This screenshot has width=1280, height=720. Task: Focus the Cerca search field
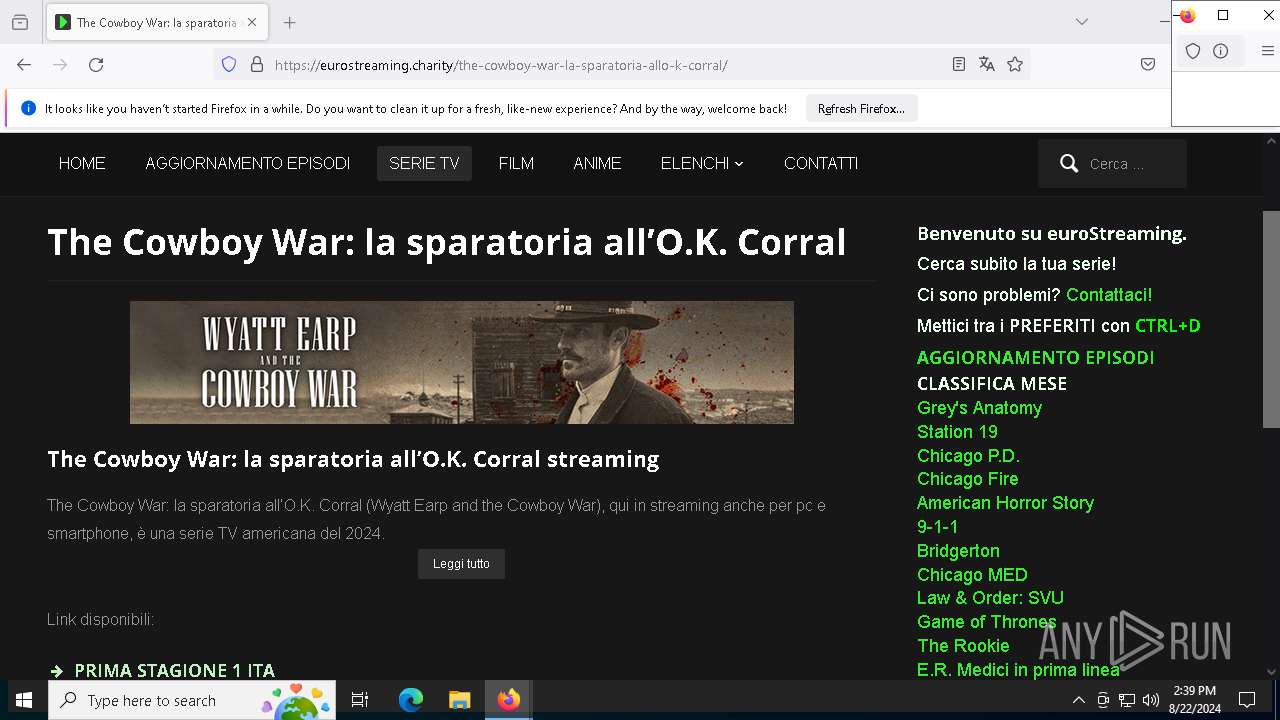tap(1130, 164)
